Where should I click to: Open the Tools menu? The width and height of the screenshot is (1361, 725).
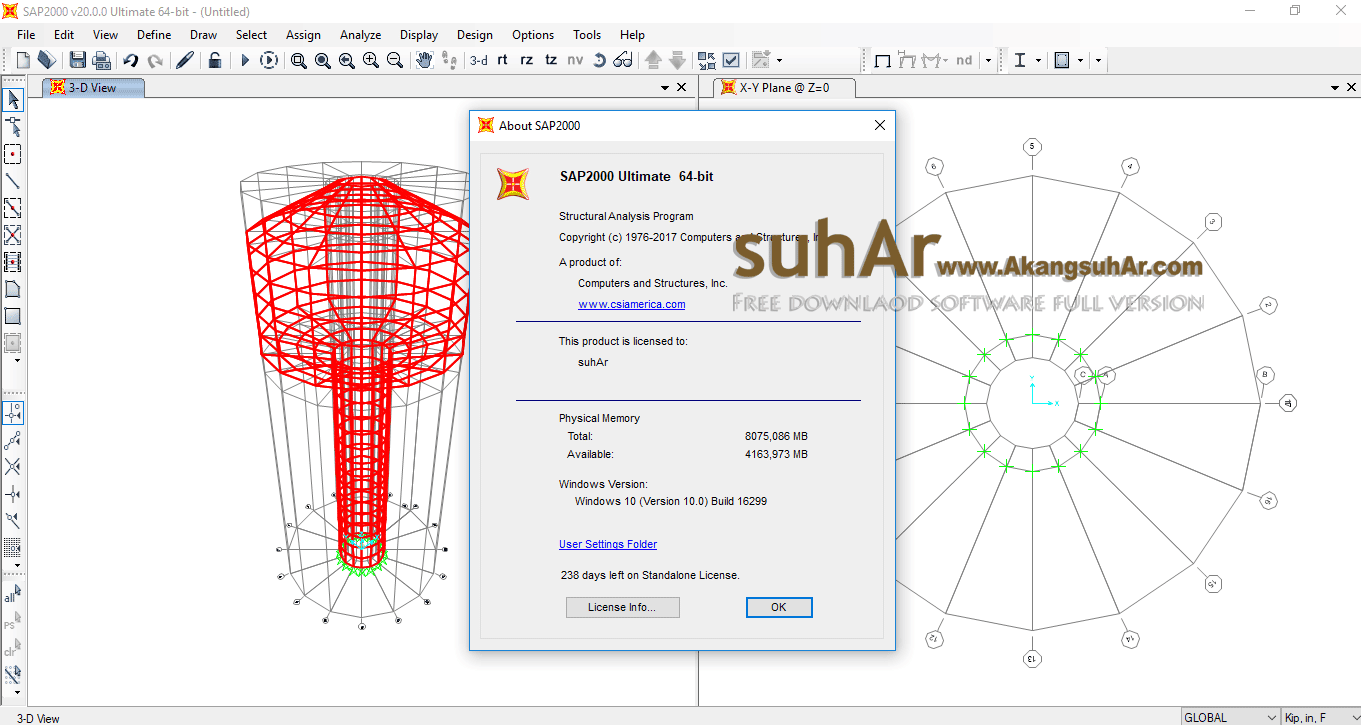tap(587, 35)
